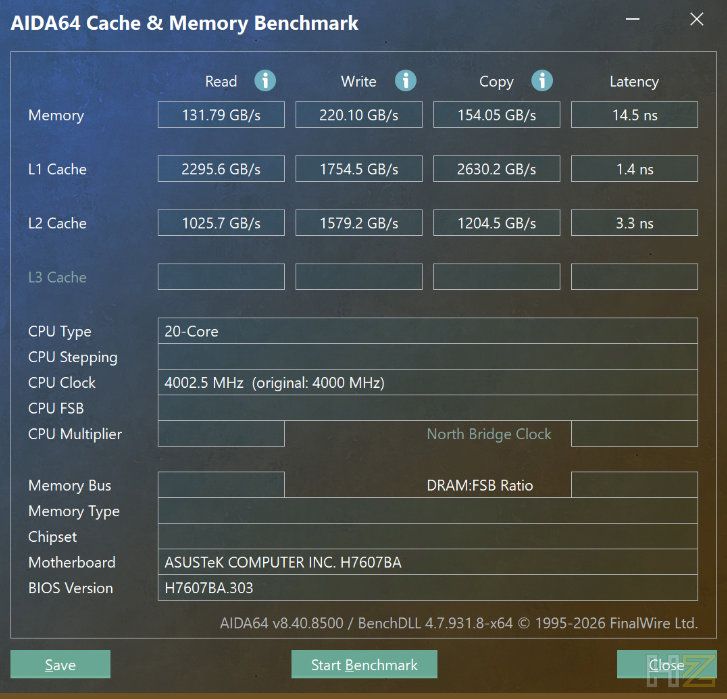Click the greyed L3 Cache row label
The height and width of the screenshot is (699, 727).
pos(57,277)
